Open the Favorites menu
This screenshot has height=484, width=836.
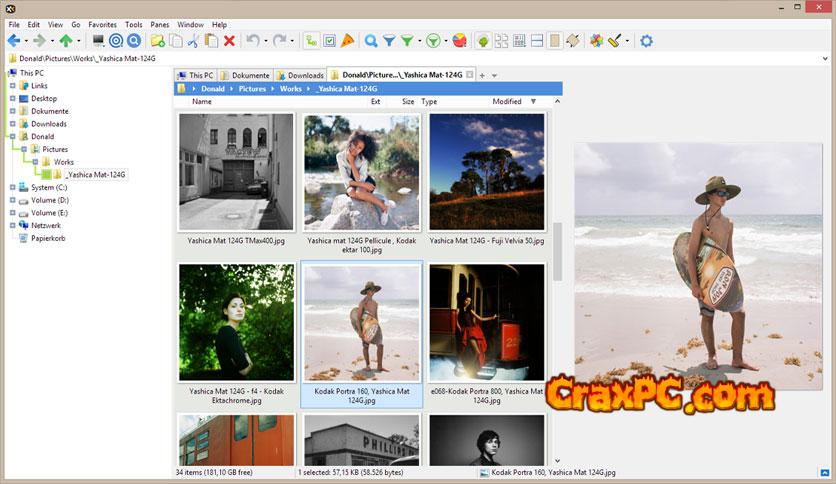(102, 24)
